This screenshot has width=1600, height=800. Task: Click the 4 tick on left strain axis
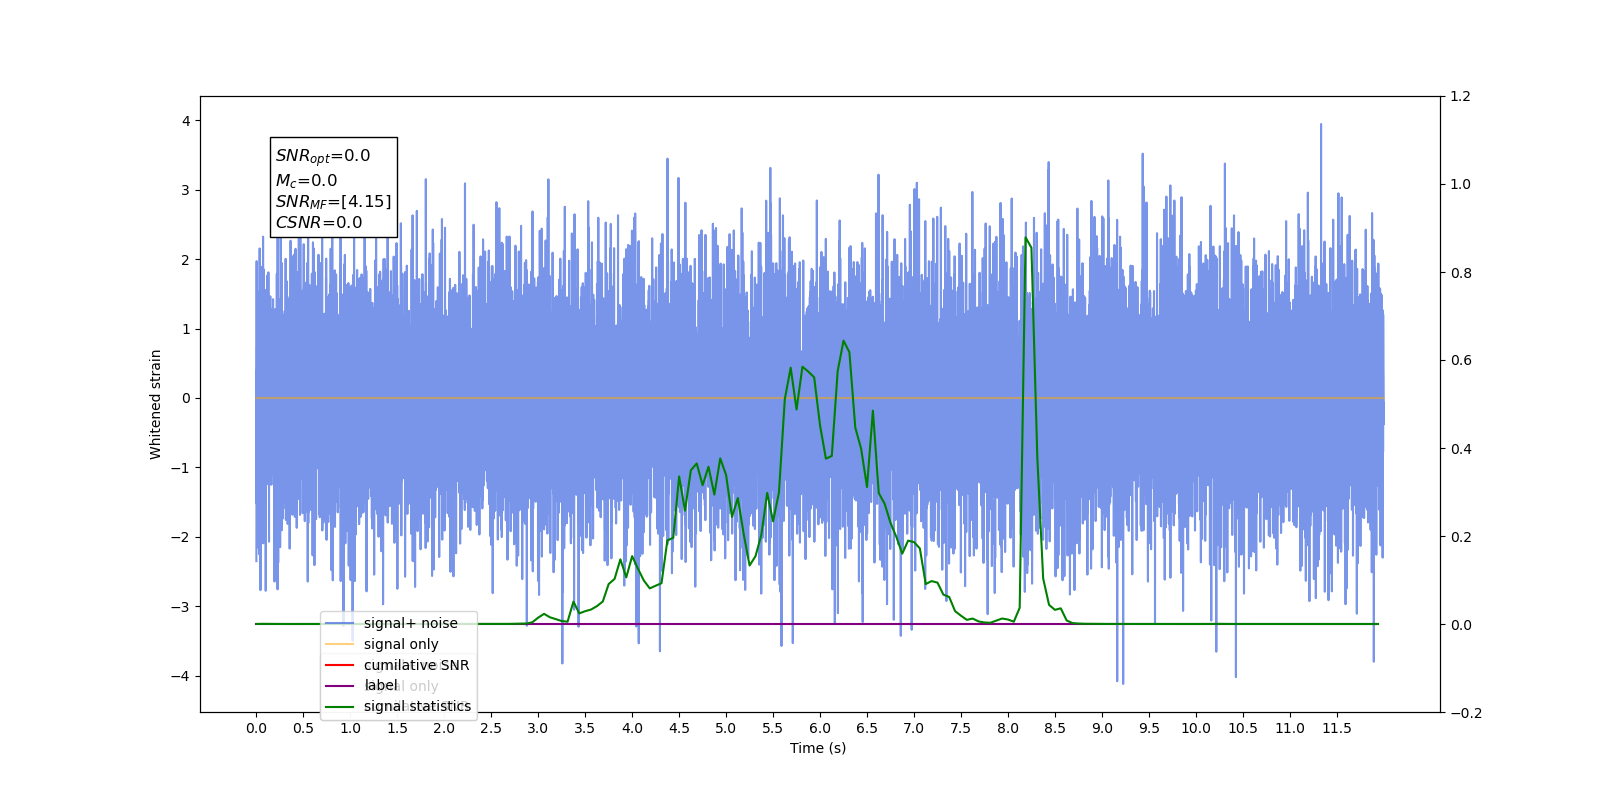click(186, 121)
